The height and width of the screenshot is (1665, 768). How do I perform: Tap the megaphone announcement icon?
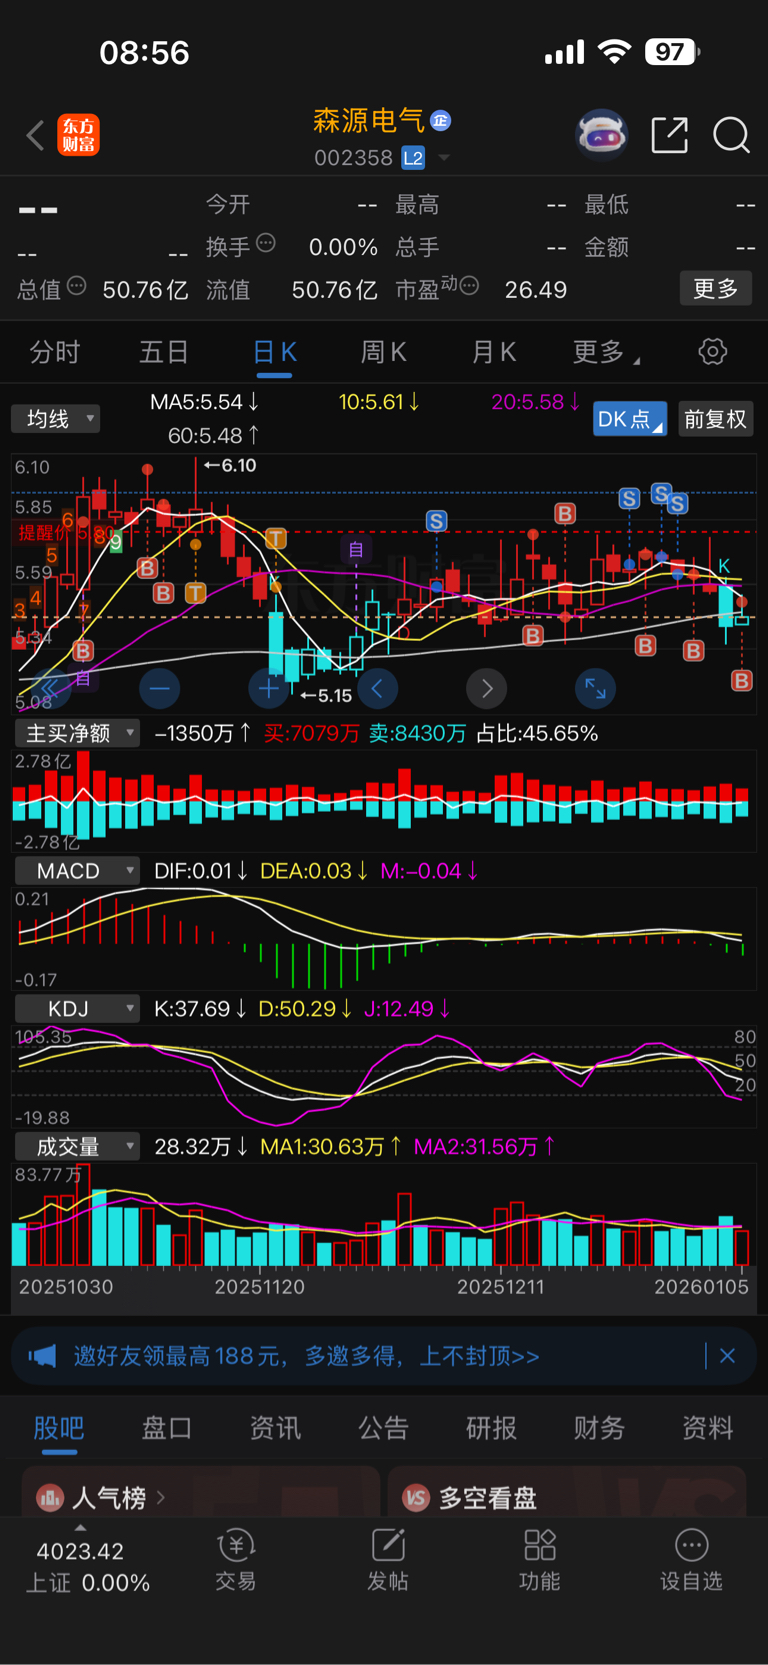pyautogui.click(x=42, y=1356)
